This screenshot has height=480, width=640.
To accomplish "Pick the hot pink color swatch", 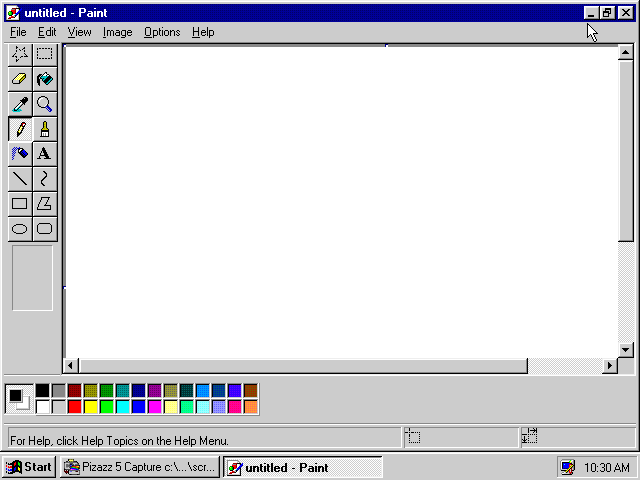I will (x=235, y=407).
